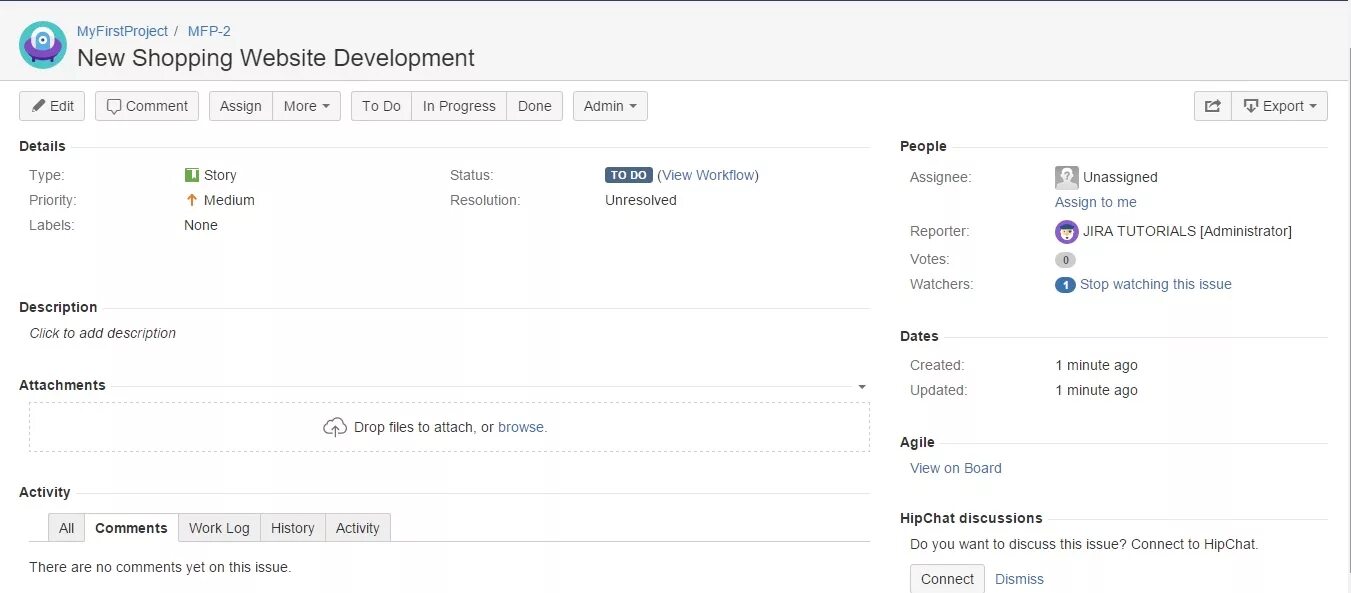
Task: Click the share issue icon button
Action: coord(1212,106)
